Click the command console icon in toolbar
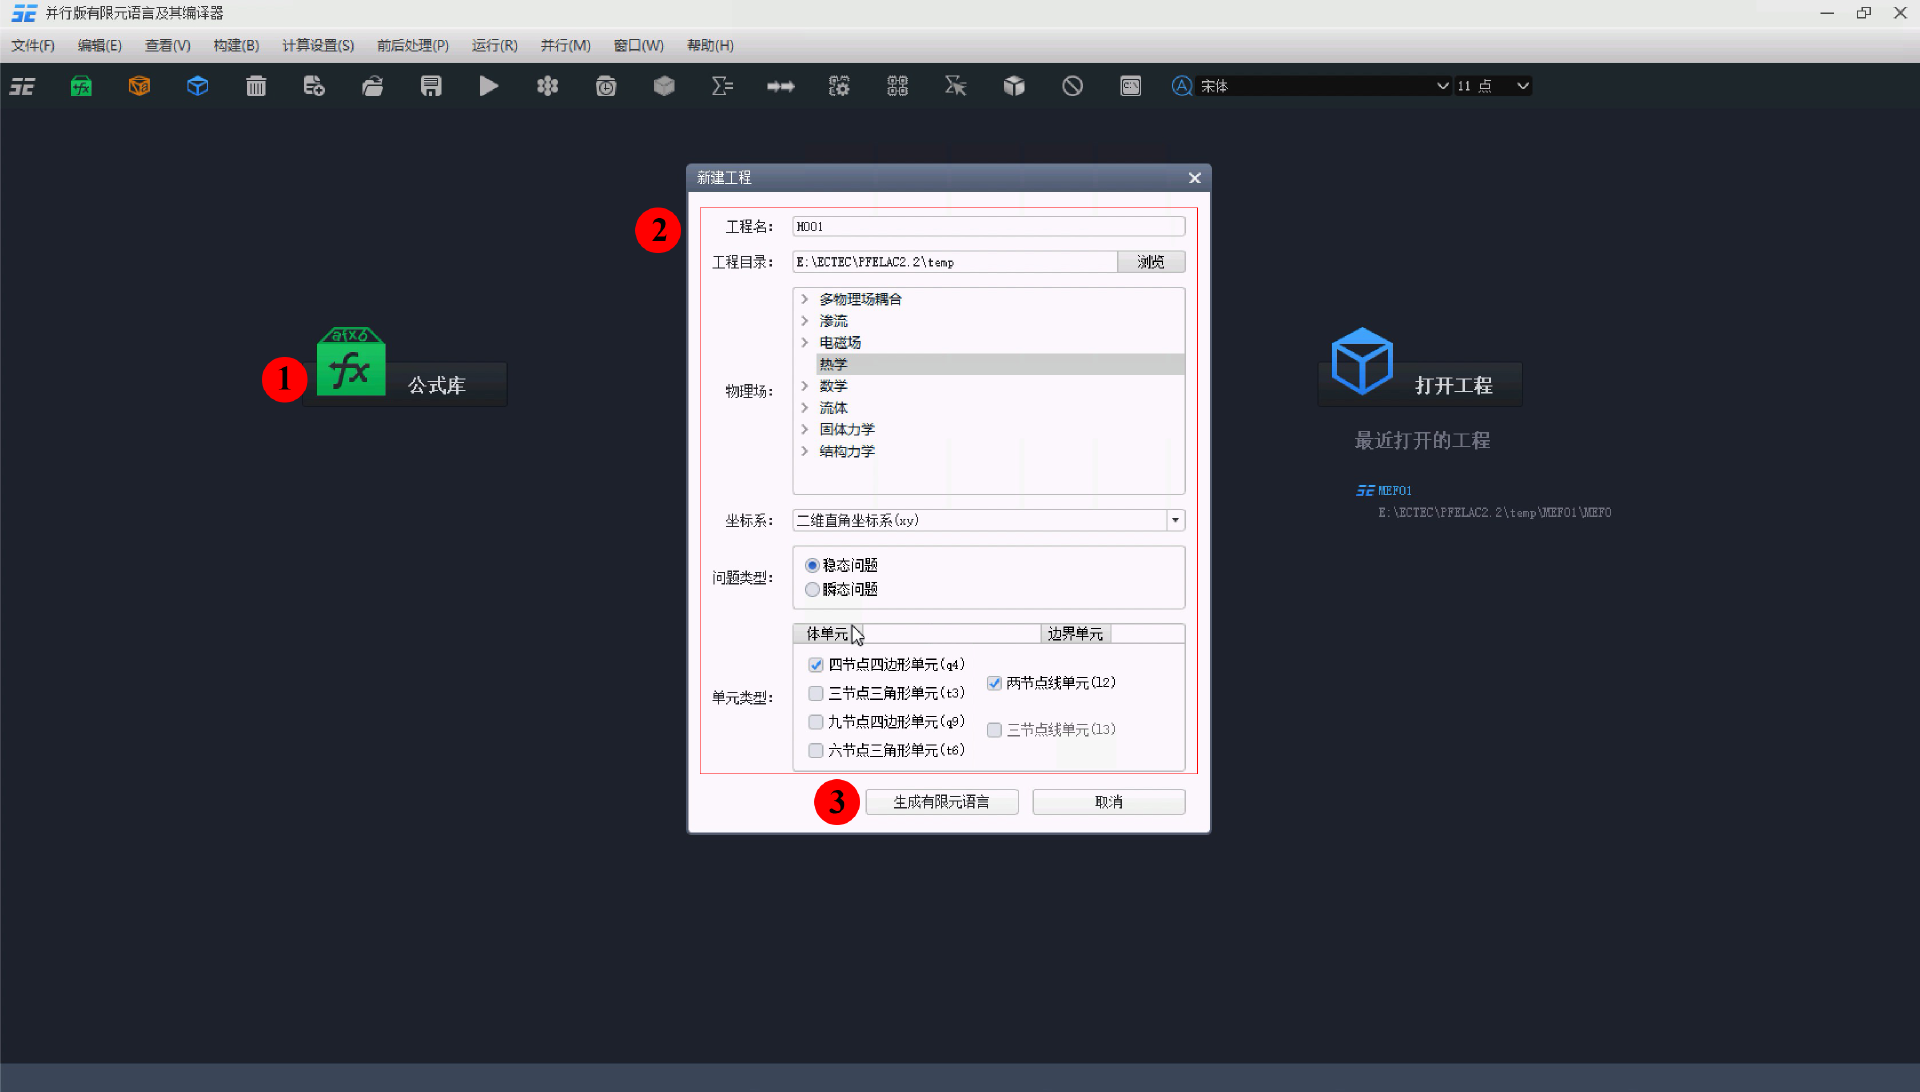This screenshot has height=1092, width=1920. pyautogui.click(x=1129, y=86)
